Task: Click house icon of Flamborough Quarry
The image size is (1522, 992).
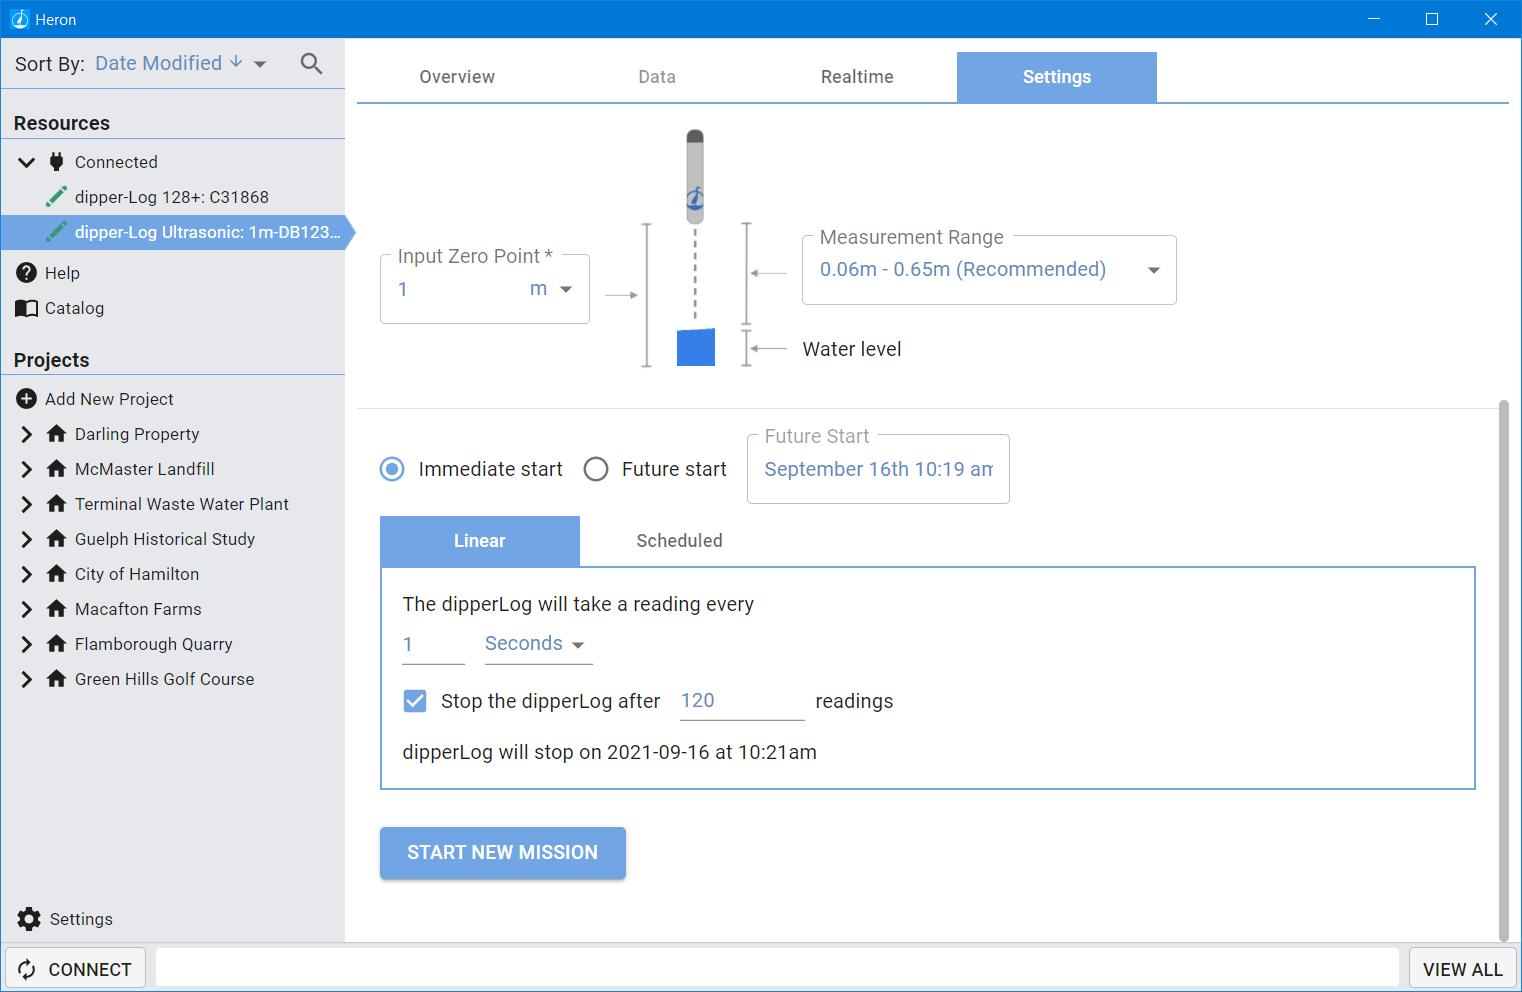Action: 57,644
